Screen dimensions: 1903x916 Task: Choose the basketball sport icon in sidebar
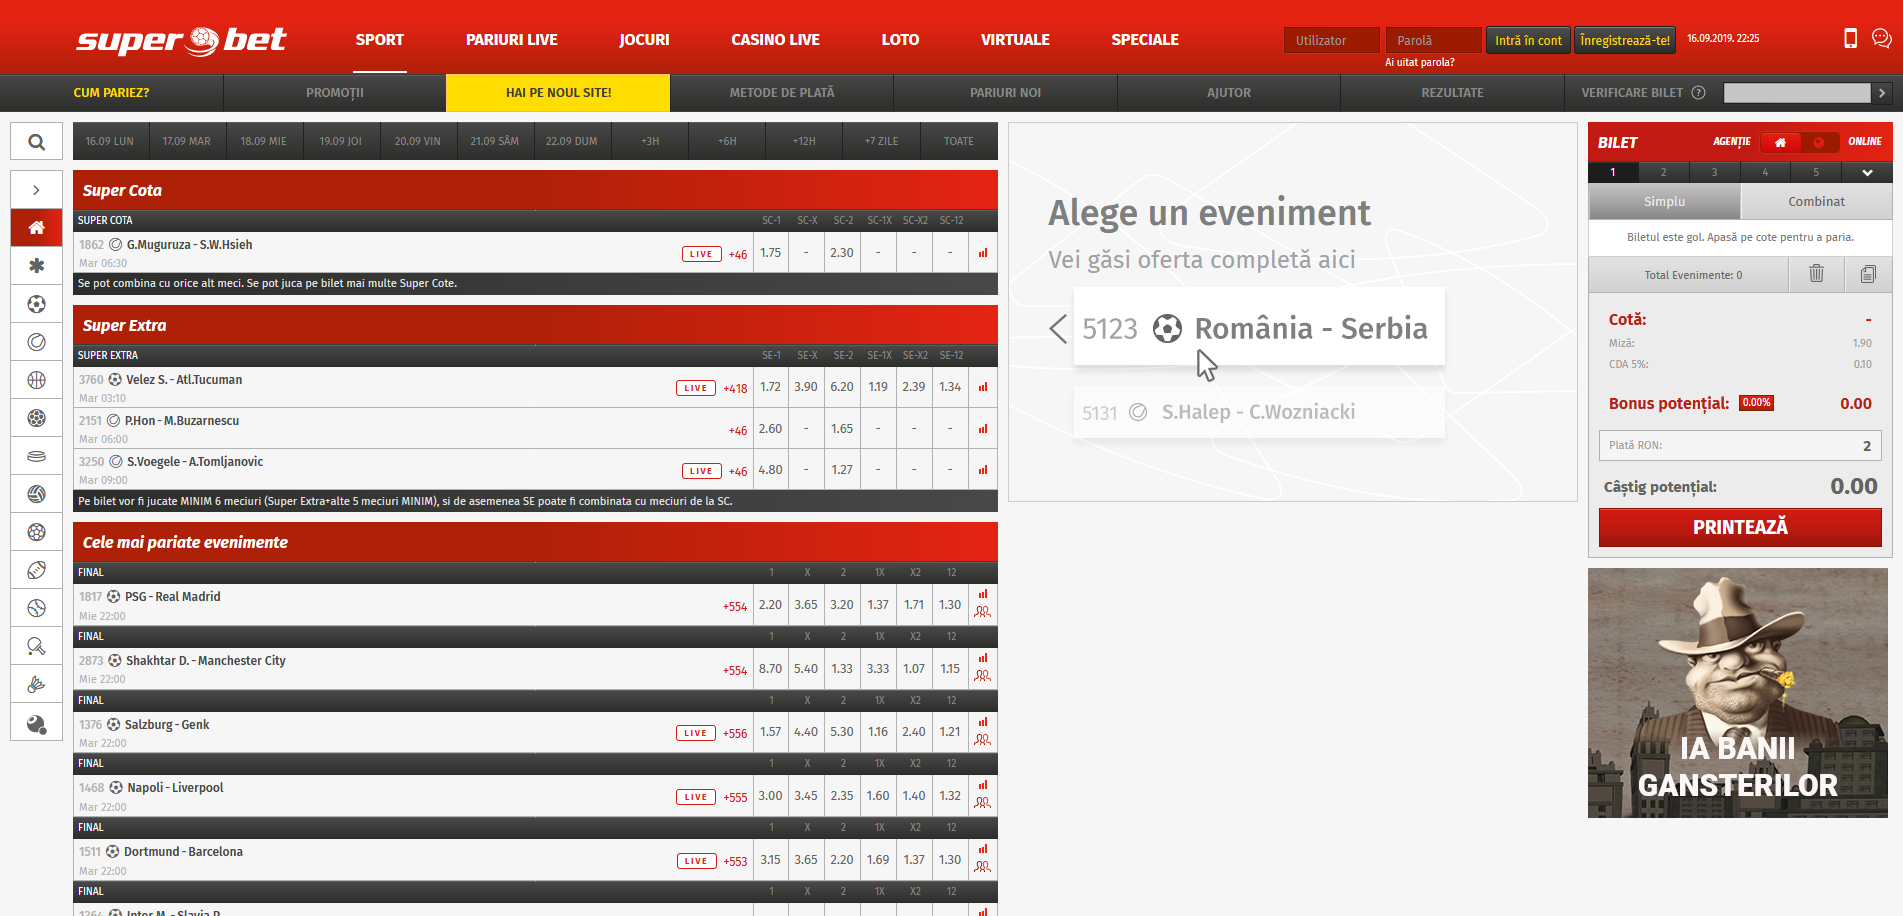37,380
